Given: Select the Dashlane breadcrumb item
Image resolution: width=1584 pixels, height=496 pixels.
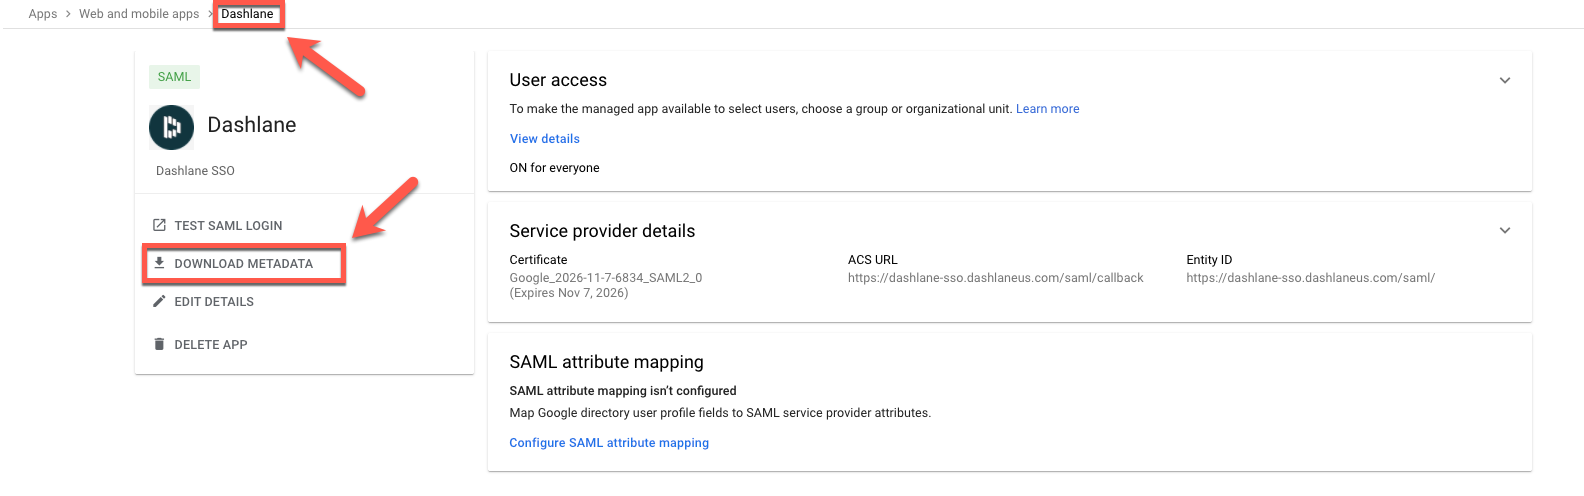Looking at the screenshot, I should (247, 14).
